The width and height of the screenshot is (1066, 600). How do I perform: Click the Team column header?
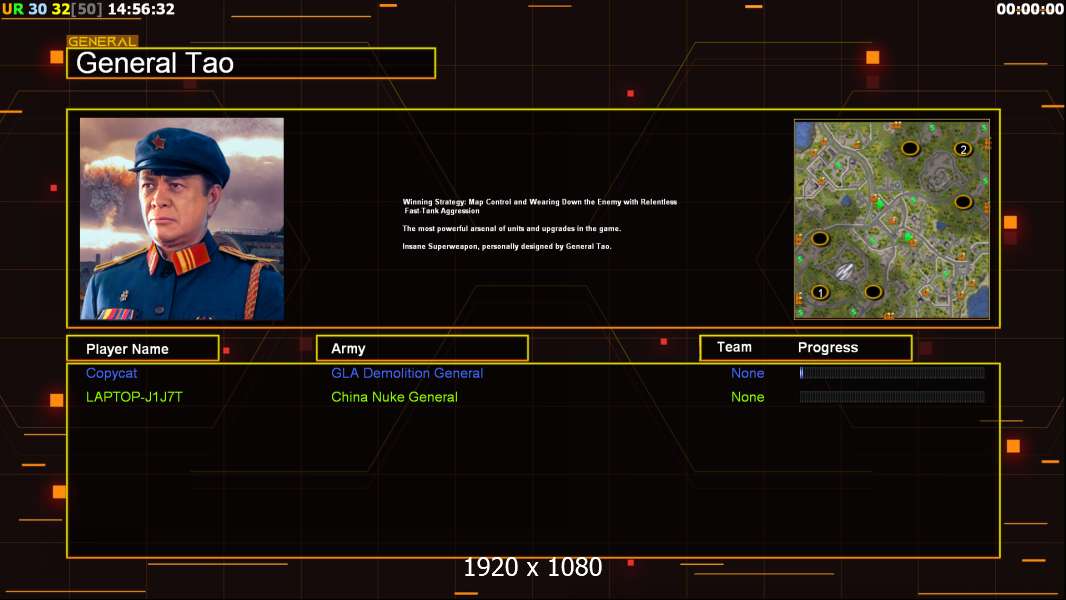tap(734, 347)
